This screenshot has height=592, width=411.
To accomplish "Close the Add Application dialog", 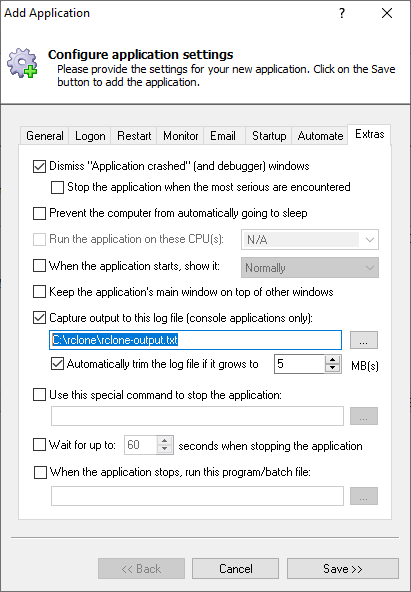I will click(x=387, y=13).
